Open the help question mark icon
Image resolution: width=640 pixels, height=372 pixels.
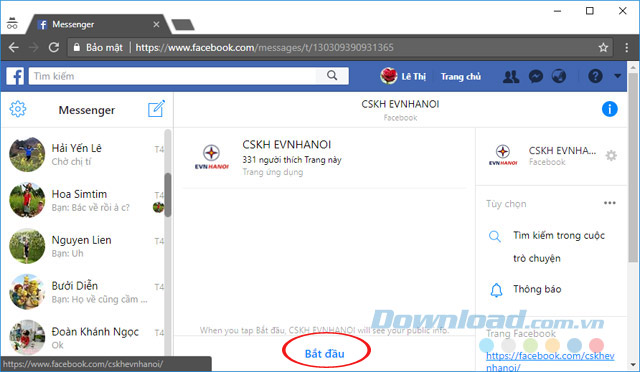pos(595,76)
